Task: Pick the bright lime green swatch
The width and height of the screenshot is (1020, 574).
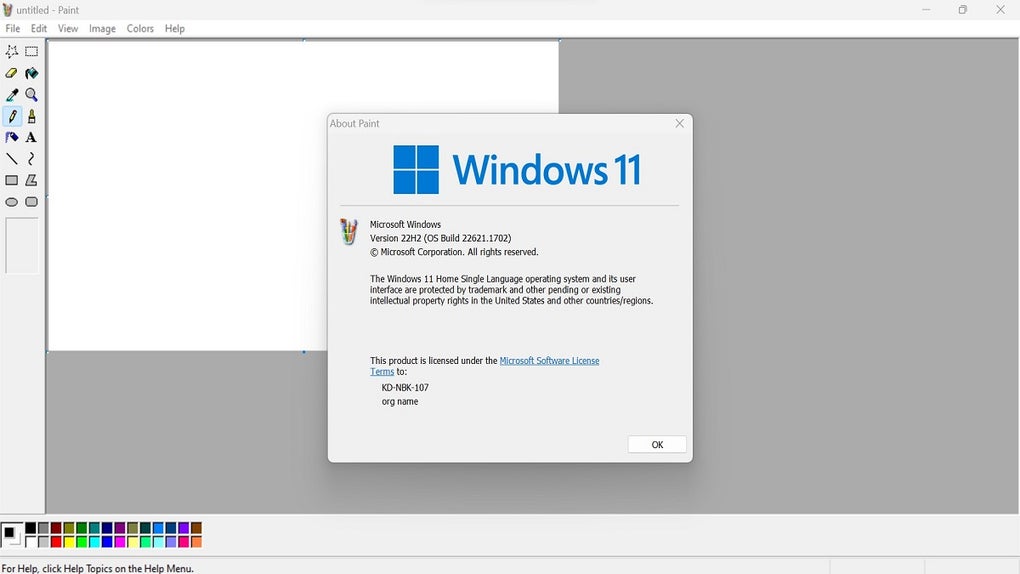Action: pyautogui.click(x=81, y=541)
